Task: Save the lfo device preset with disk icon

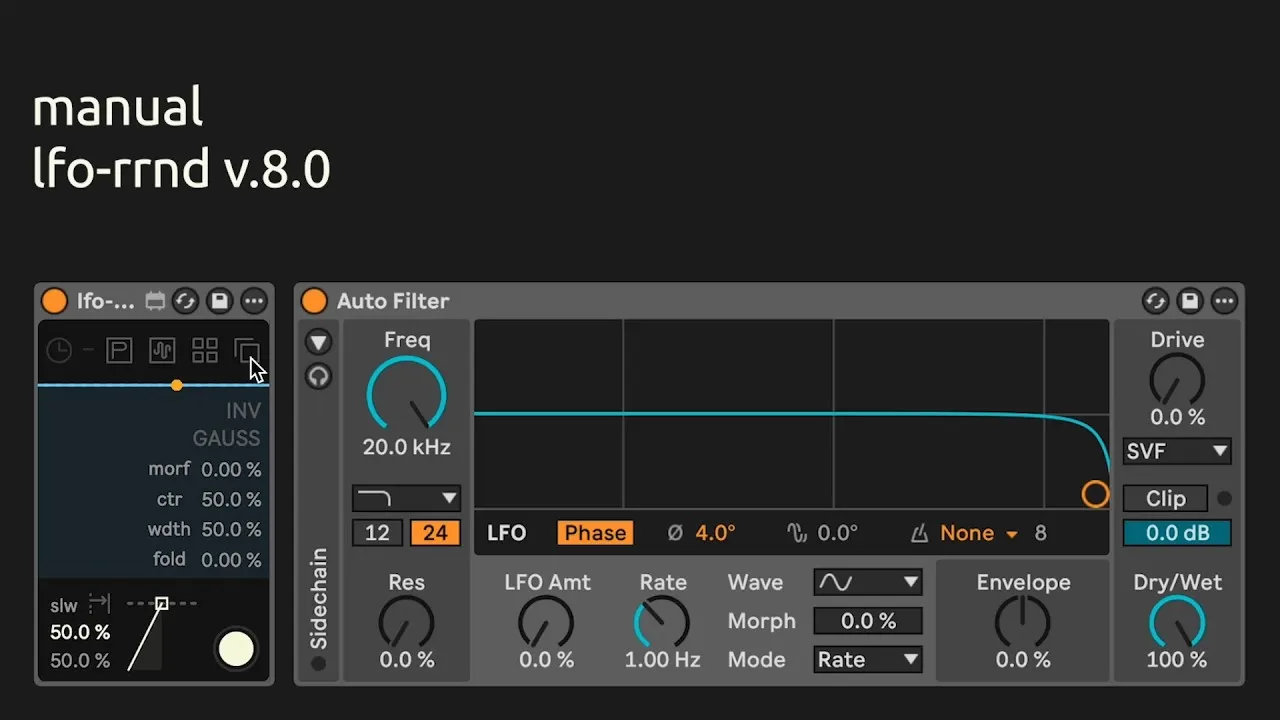Action: [x=219, y=301]
